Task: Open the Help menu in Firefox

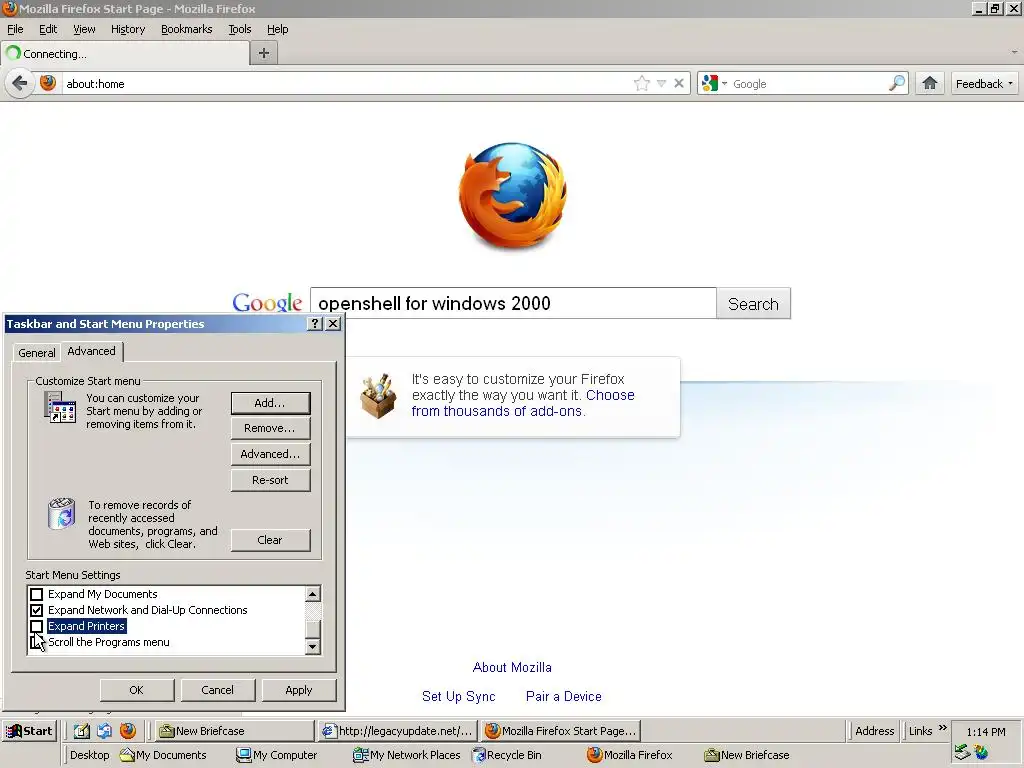Action: tap(278, 29)
